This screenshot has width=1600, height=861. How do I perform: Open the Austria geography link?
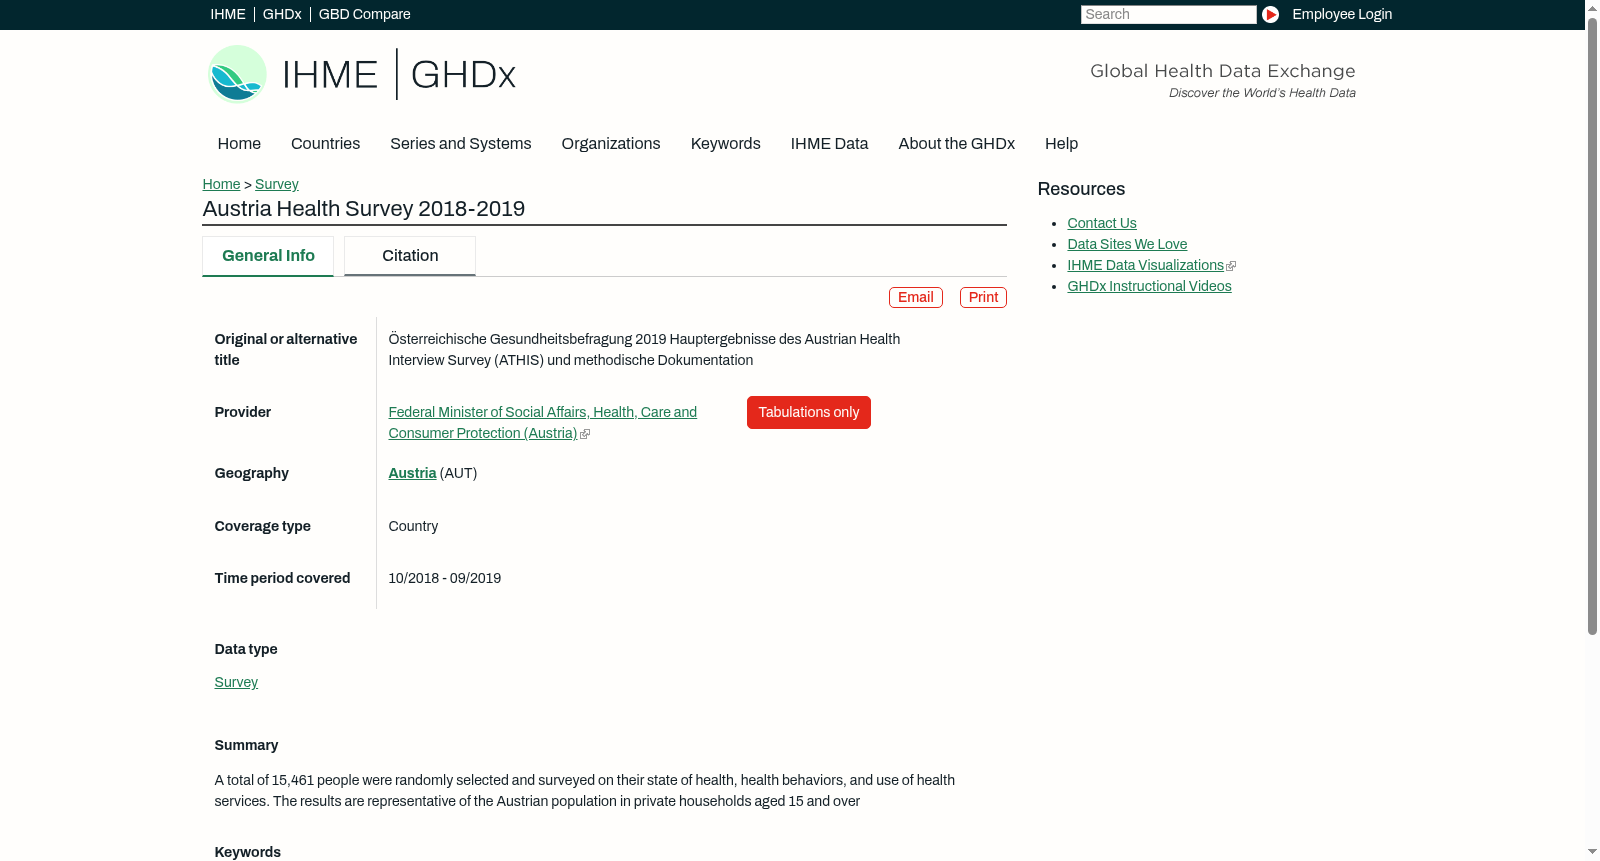pyautogui.click(x=412, y=473)
